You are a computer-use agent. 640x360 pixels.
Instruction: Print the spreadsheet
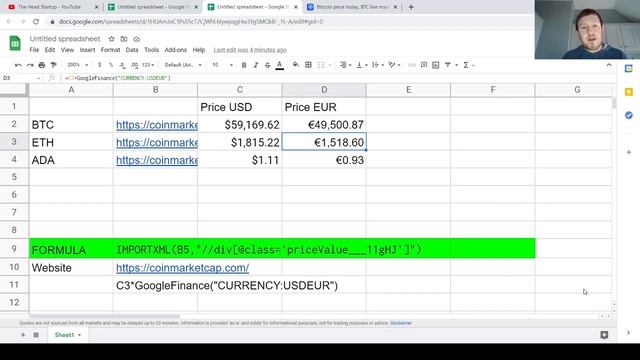(42, 65)
